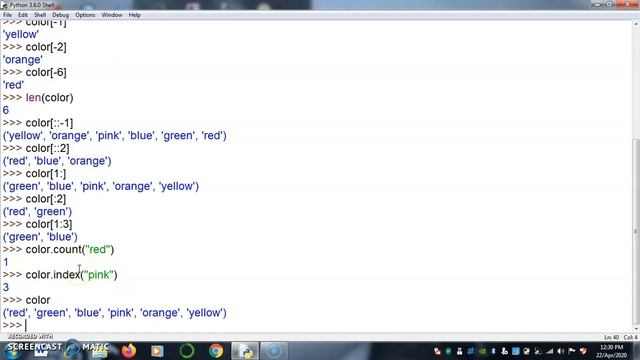Image resolution: width=640 pixels, height=360 pixels.
Task: Open the Shell menu
Action: click(x=40, y=15)
